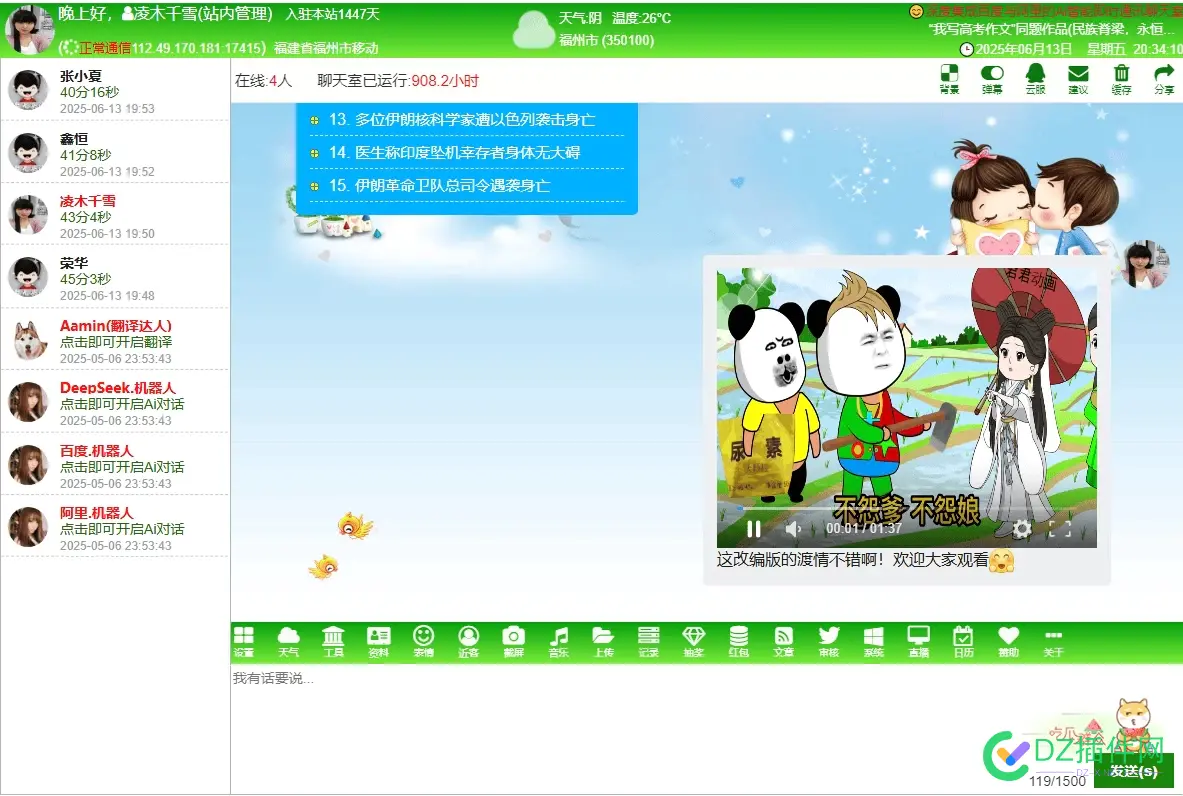Click the 分享 share arrow icon

(1164, 78)
